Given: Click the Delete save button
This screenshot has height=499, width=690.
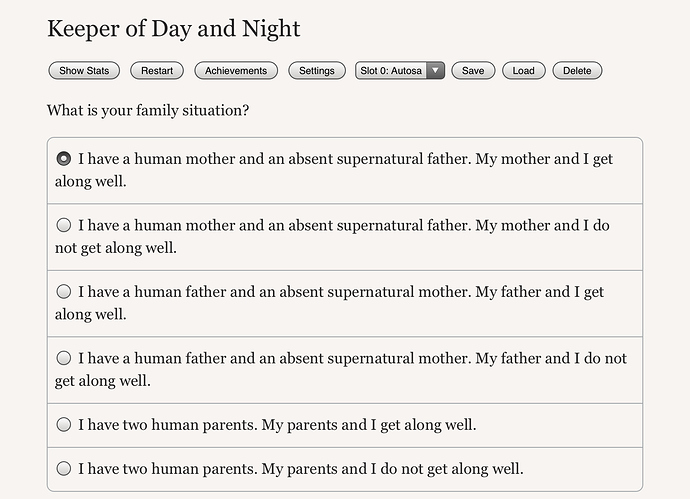Looking at the screenshot, I should pyautogui.click(x=577, y=71).
